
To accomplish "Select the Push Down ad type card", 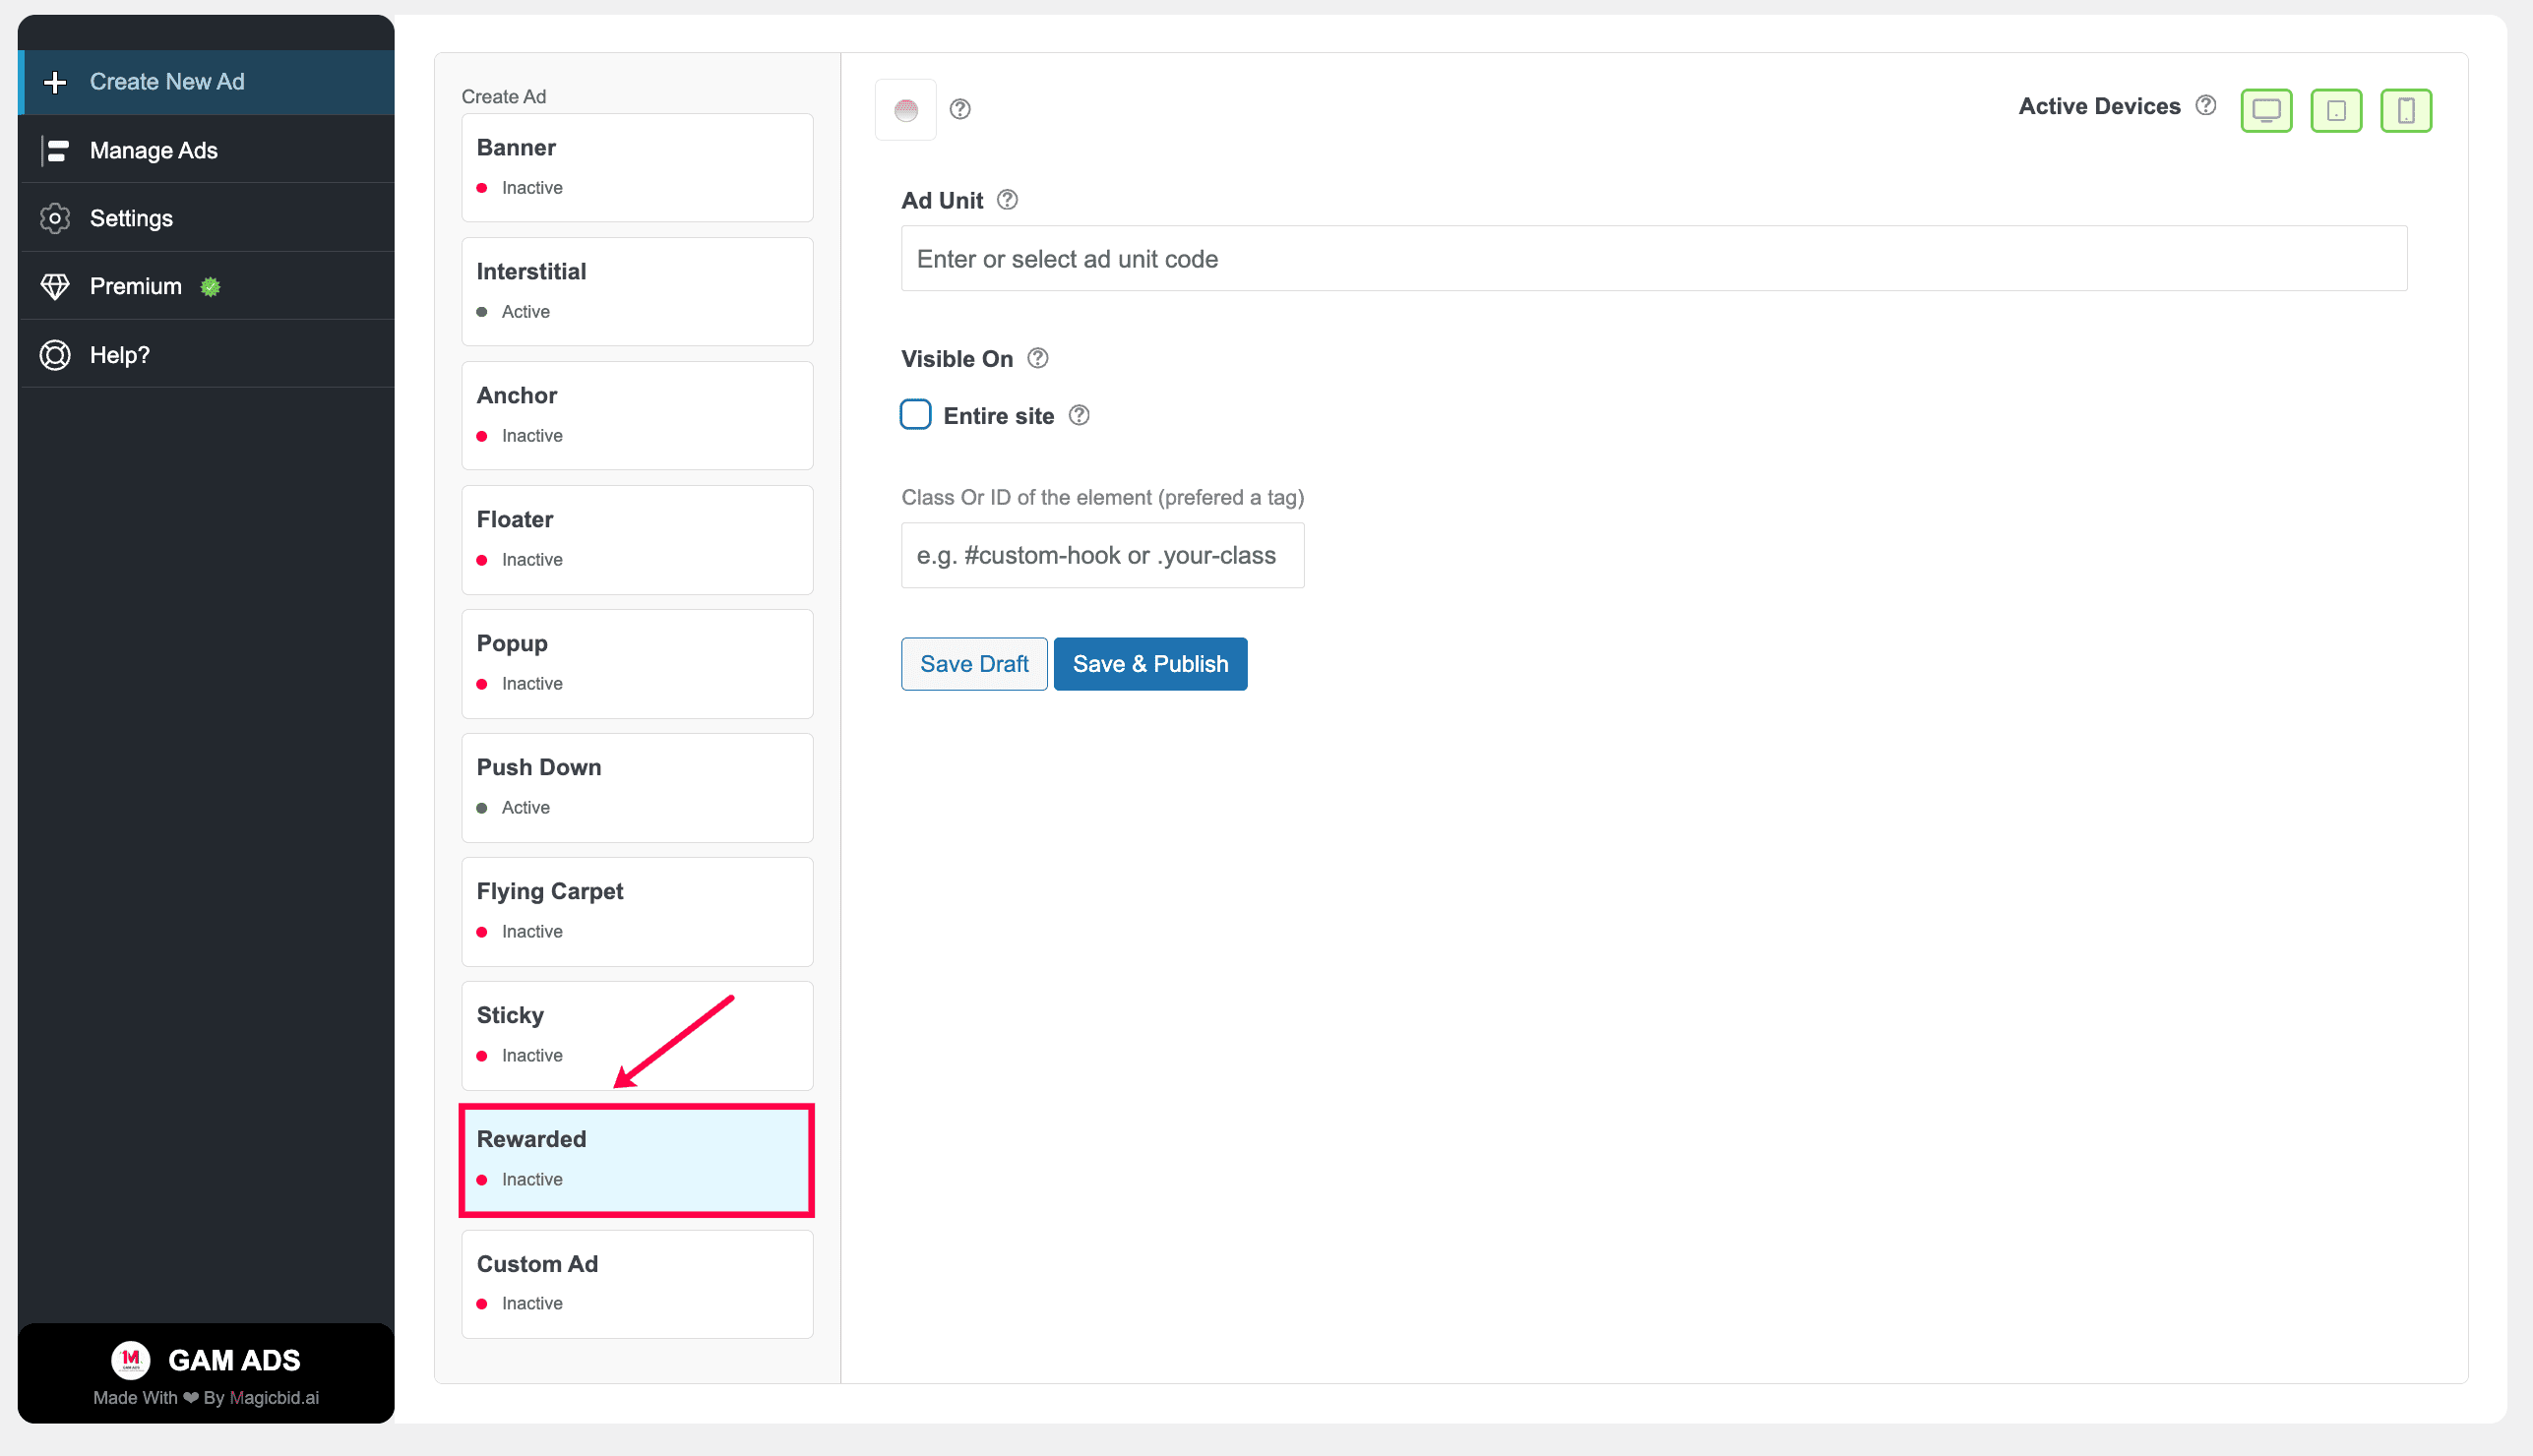I will (637, 788).
